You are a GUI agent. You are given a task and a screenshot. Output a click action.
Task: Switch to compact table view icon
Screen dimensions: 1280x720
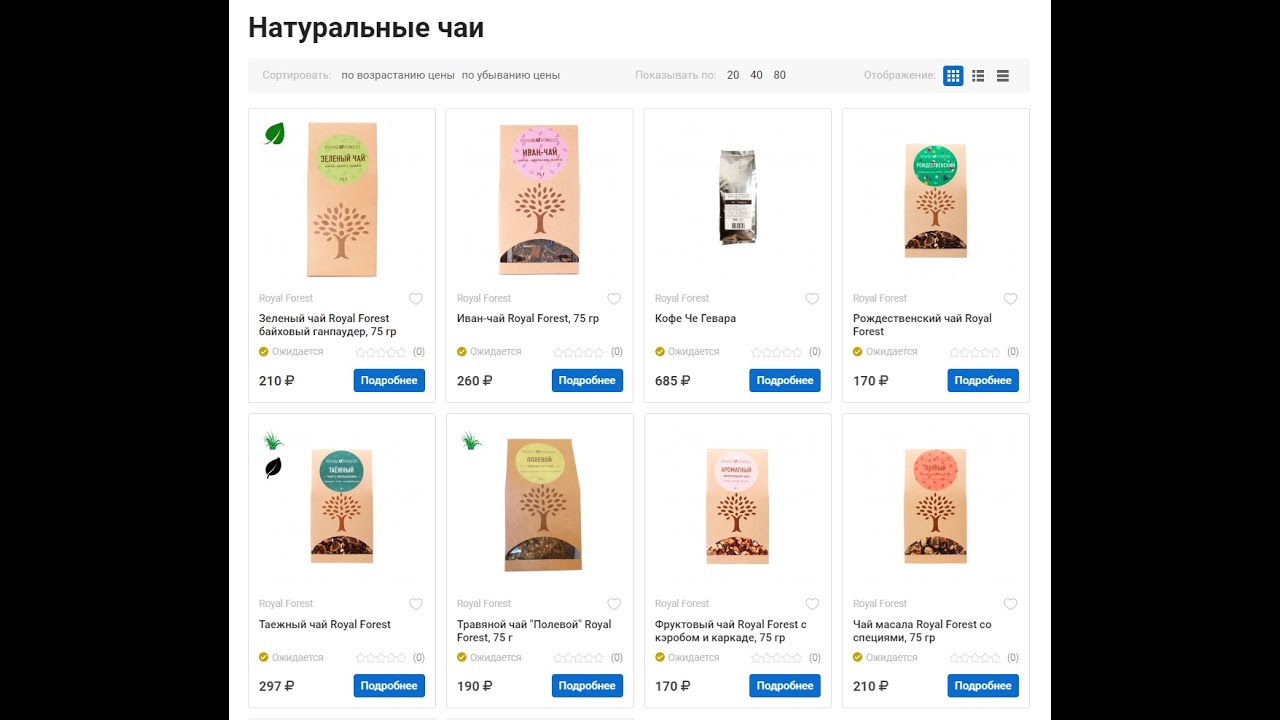click(x=1003, y=75)
